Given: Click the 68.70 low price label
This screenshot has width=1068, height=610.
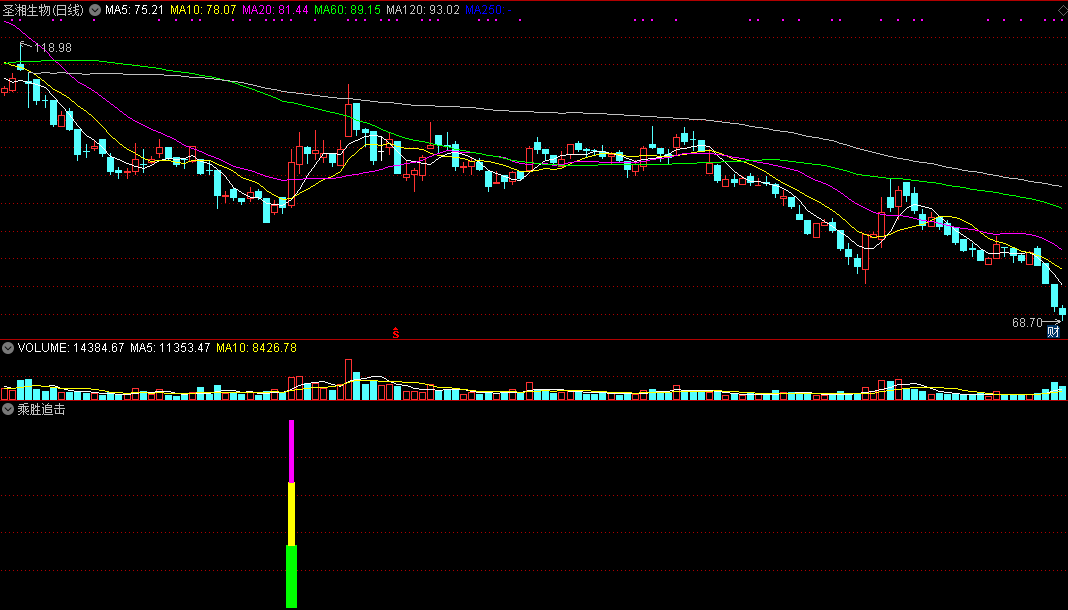Looking at the screenshot, I should [1027, 323].
